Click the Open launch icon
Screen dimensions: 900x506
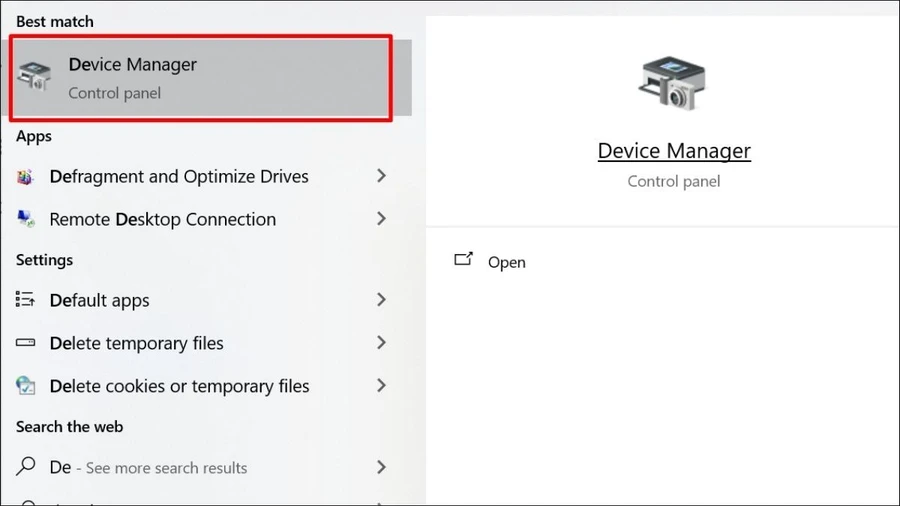point(463,259)
